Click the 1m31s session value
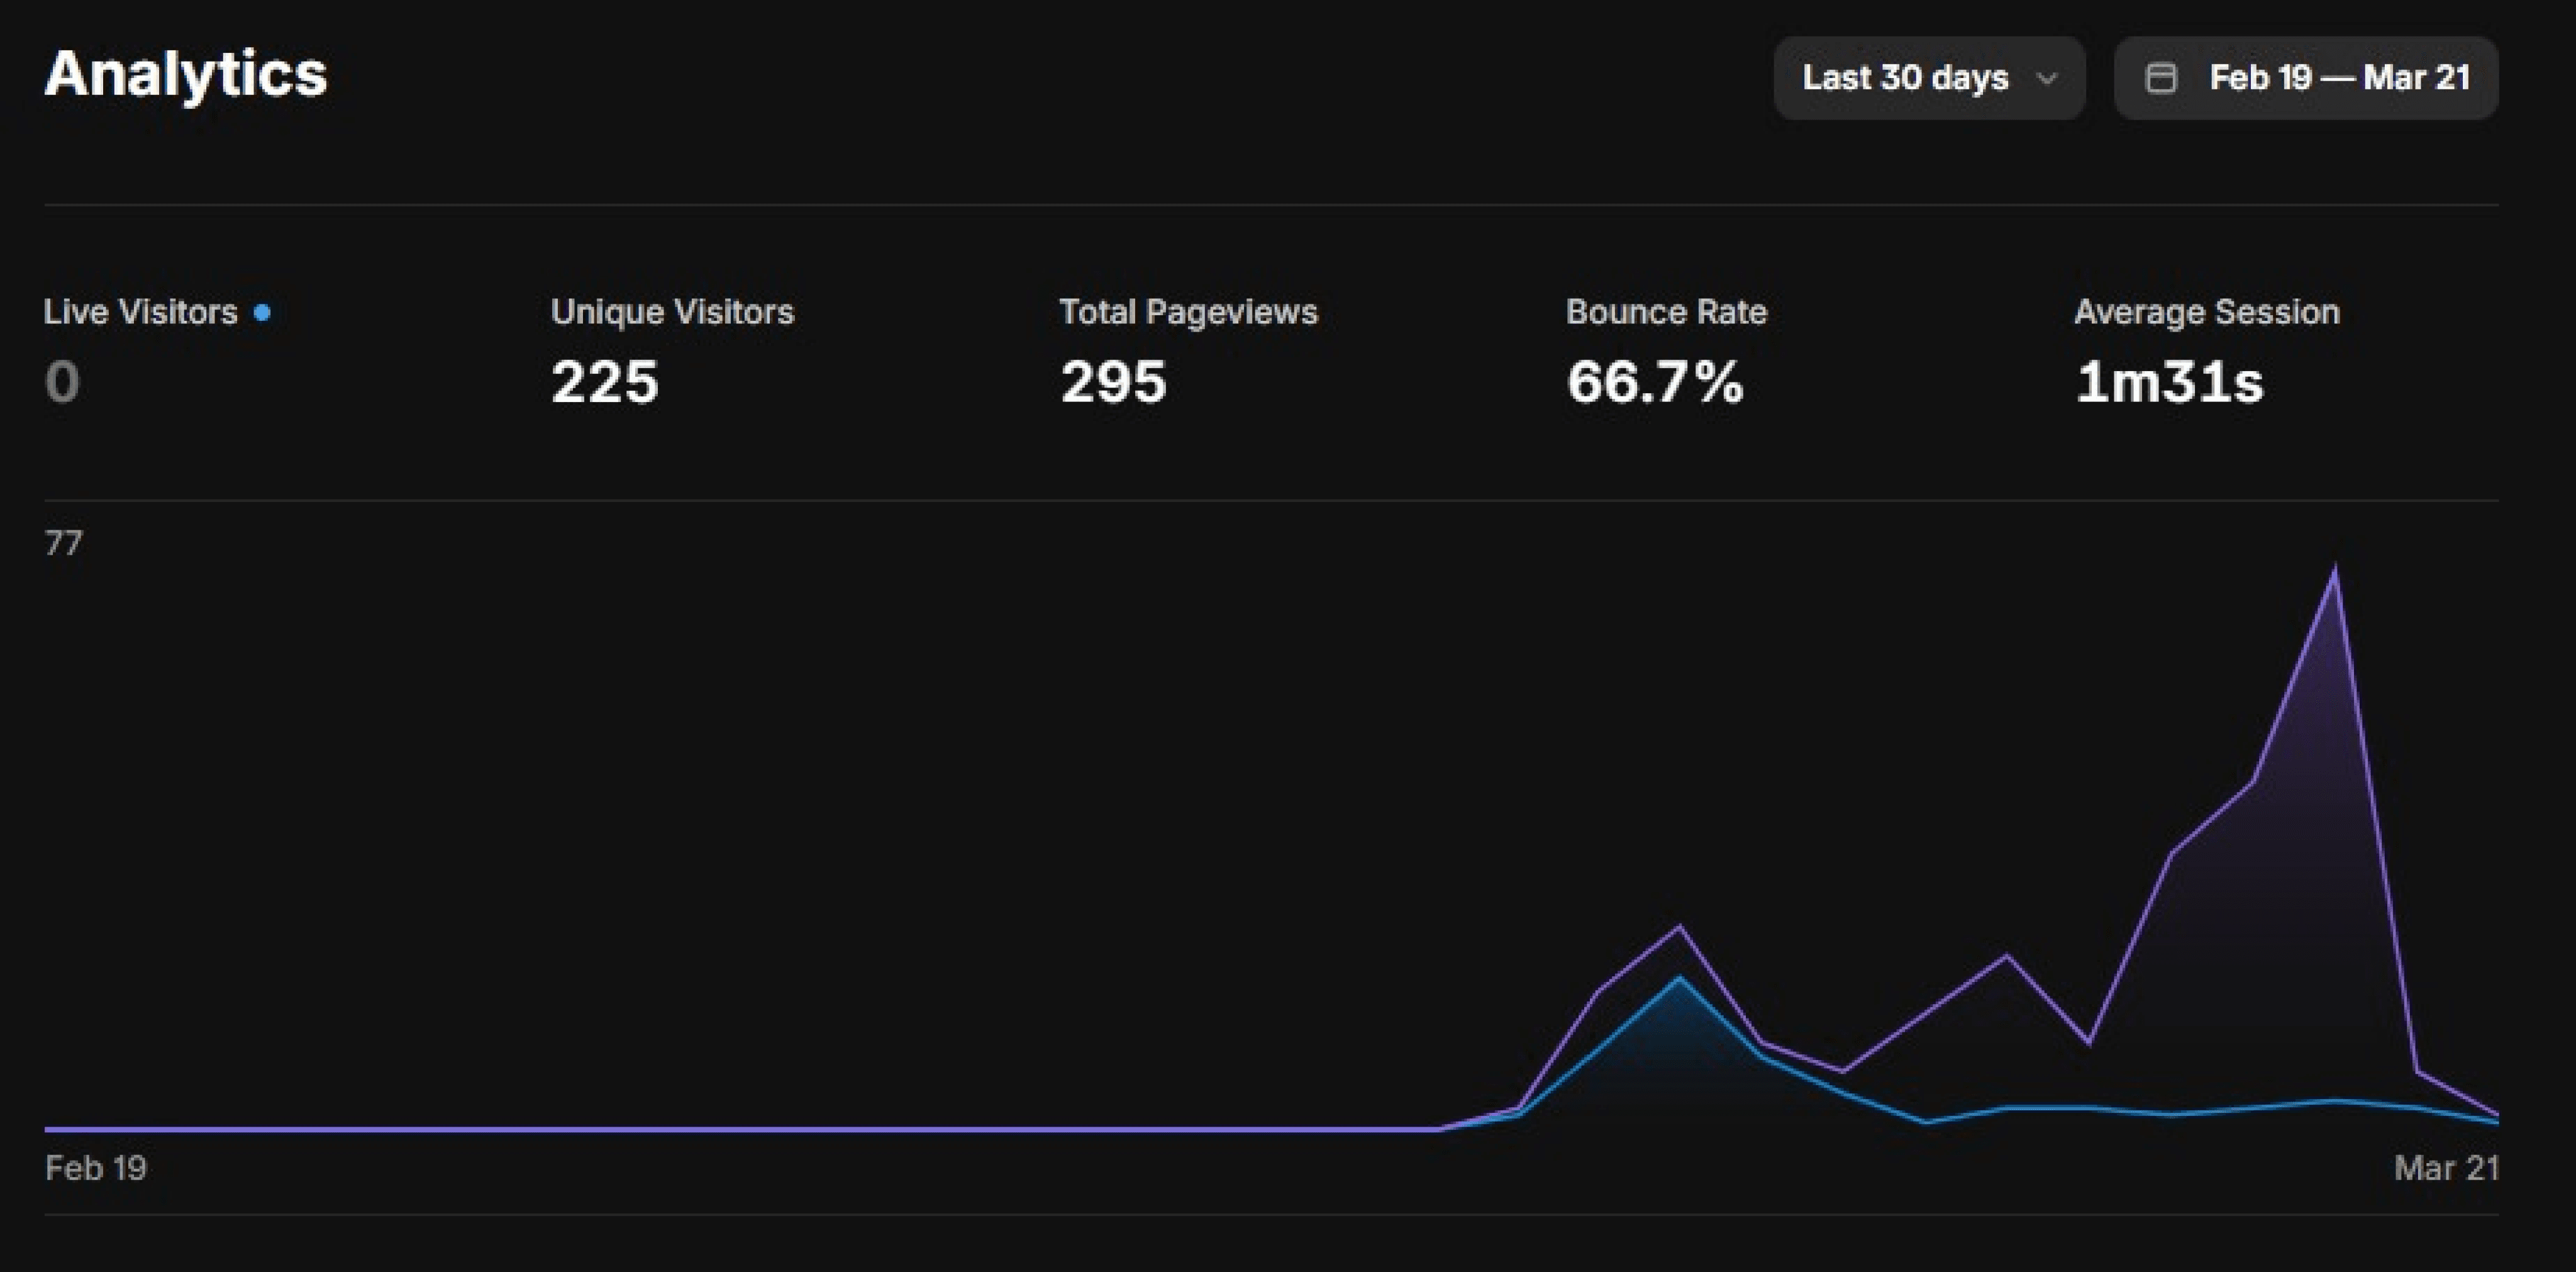 point(2169,382)
